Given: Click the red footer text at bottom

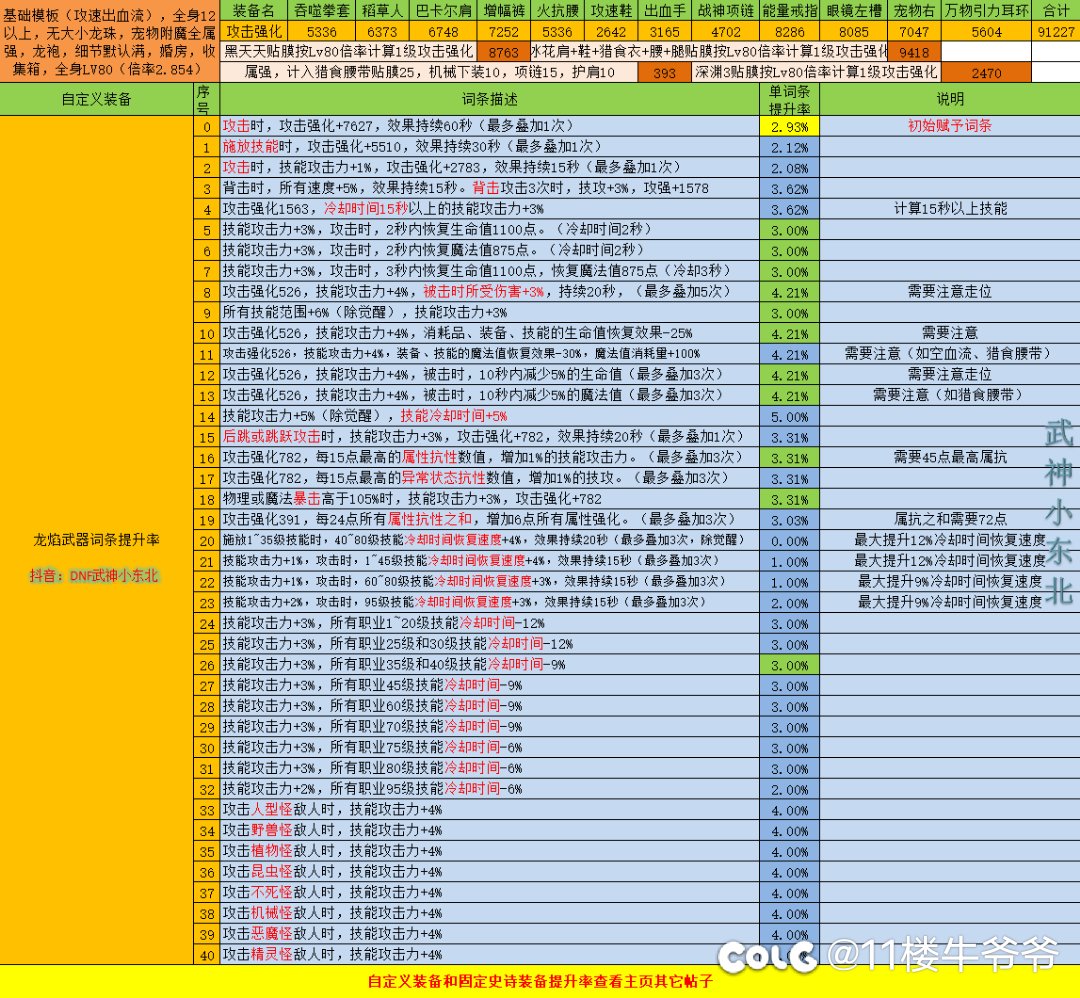Looking at the screenshot, I should (540, 981).
